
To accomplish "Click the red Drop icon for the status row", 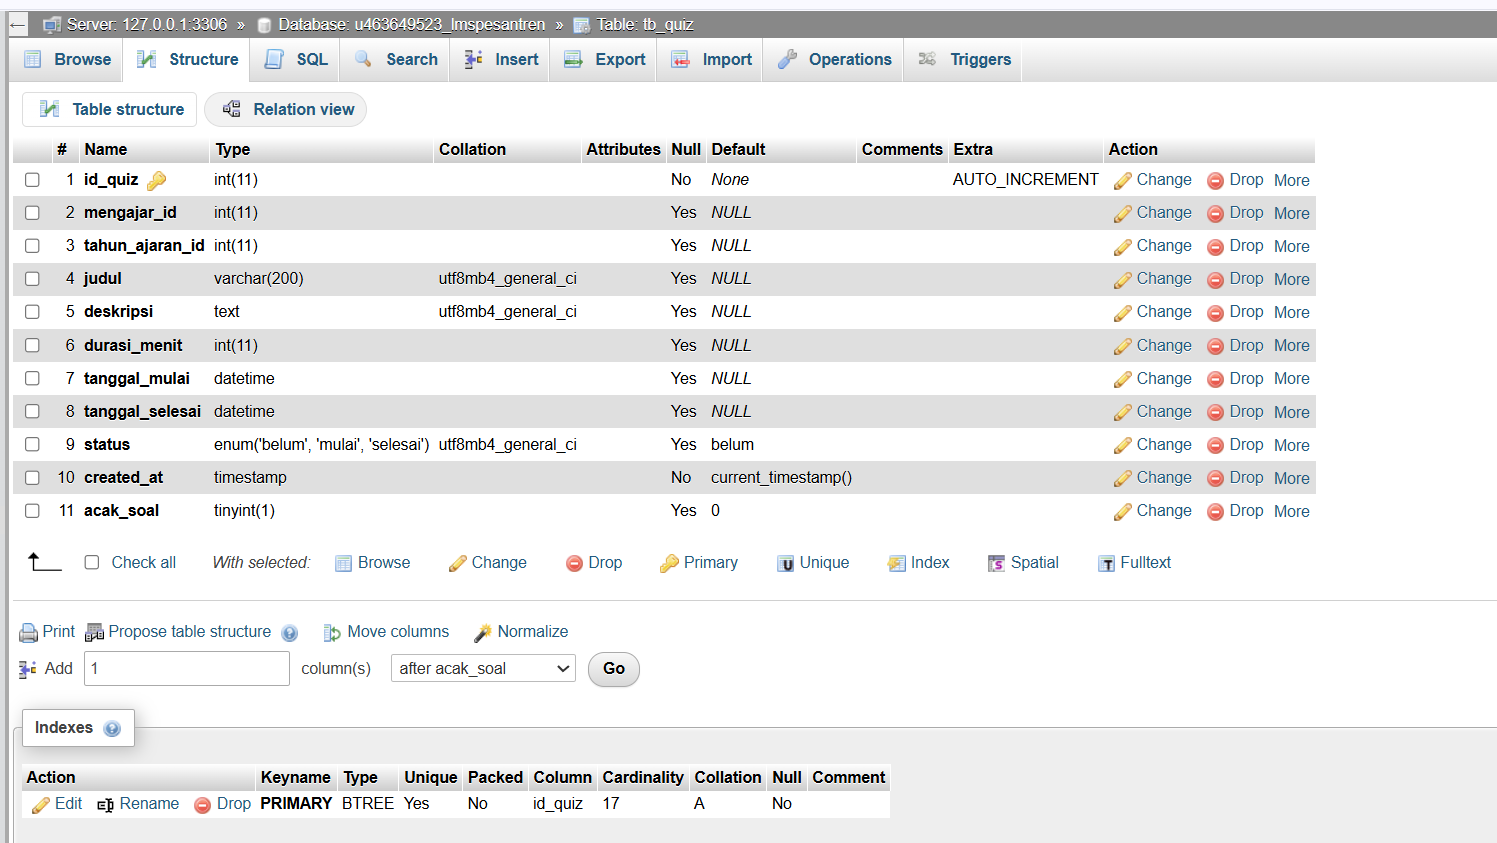I will click(1215, 446).
